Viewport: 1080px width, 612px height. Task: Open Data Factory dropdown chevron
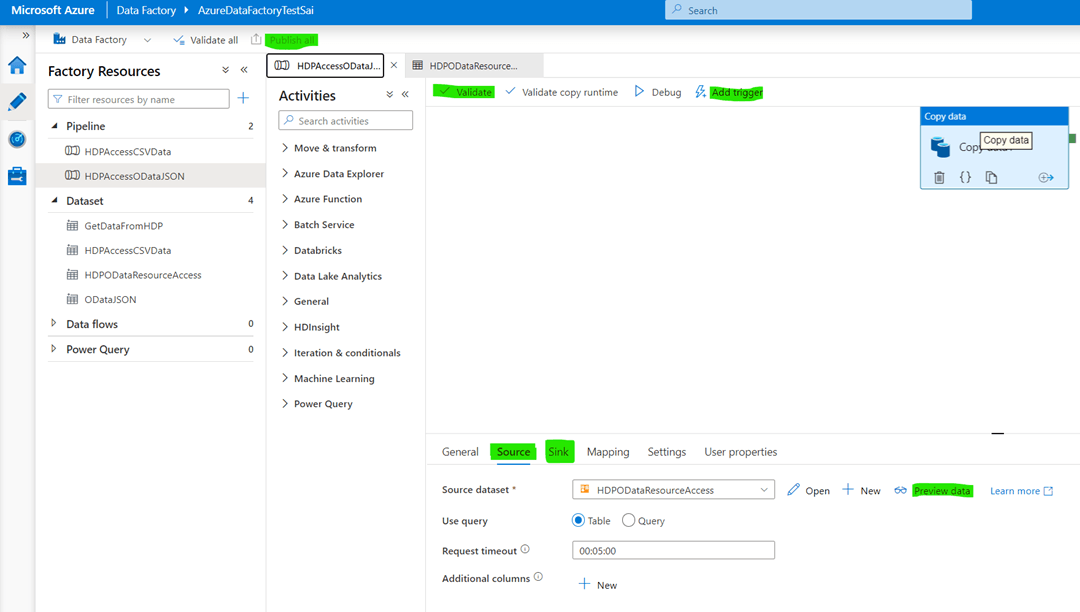click(147, 40)
